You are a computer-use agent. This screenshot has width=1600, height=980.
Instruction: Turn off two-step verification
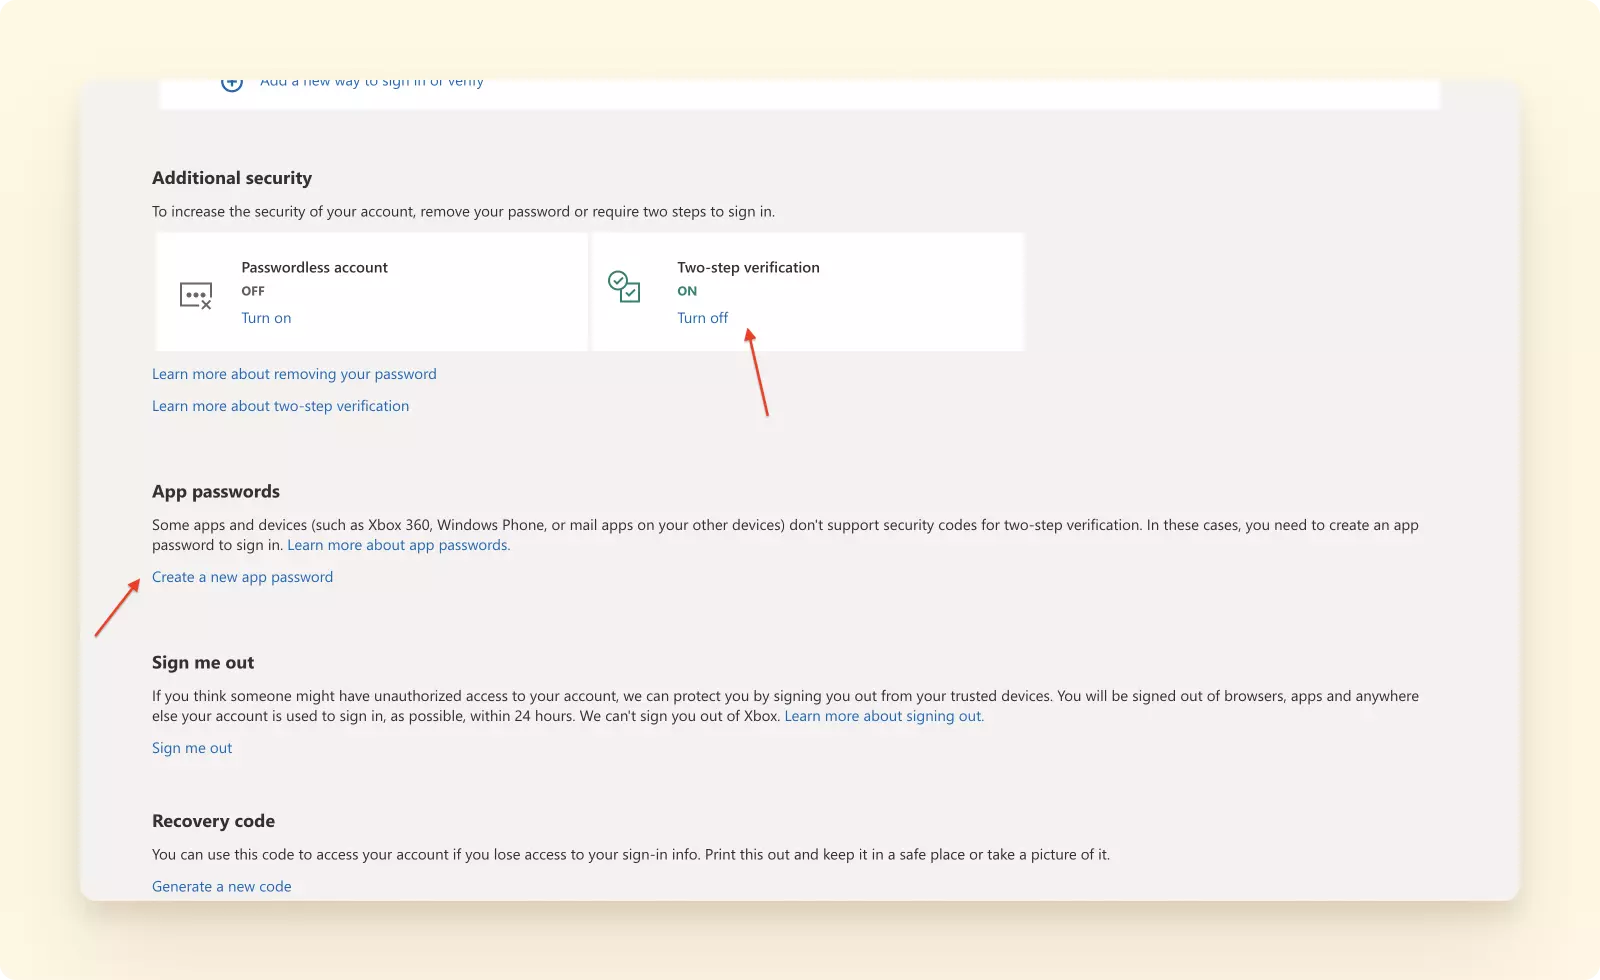(x=702, y=317)
